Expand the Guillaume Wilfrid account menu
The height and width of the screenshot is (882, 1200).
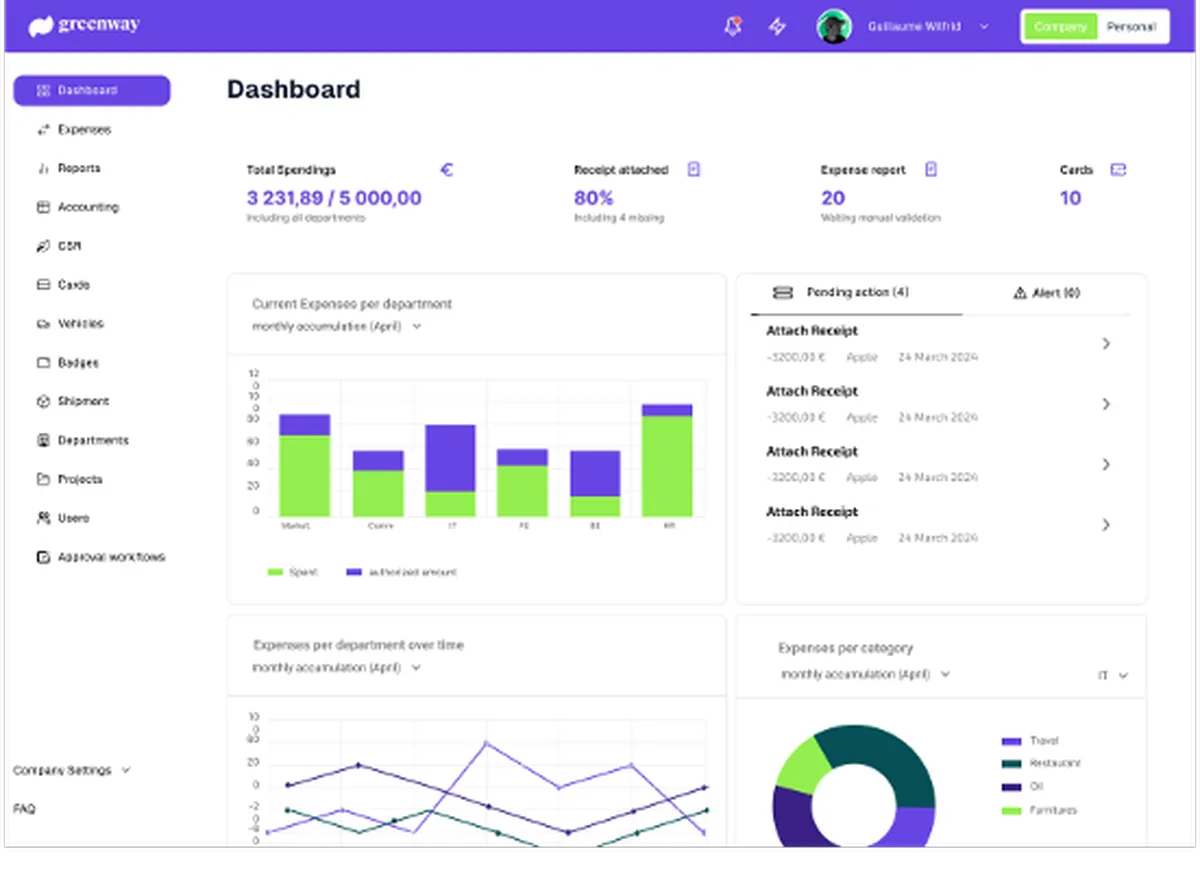pos(984,27)
